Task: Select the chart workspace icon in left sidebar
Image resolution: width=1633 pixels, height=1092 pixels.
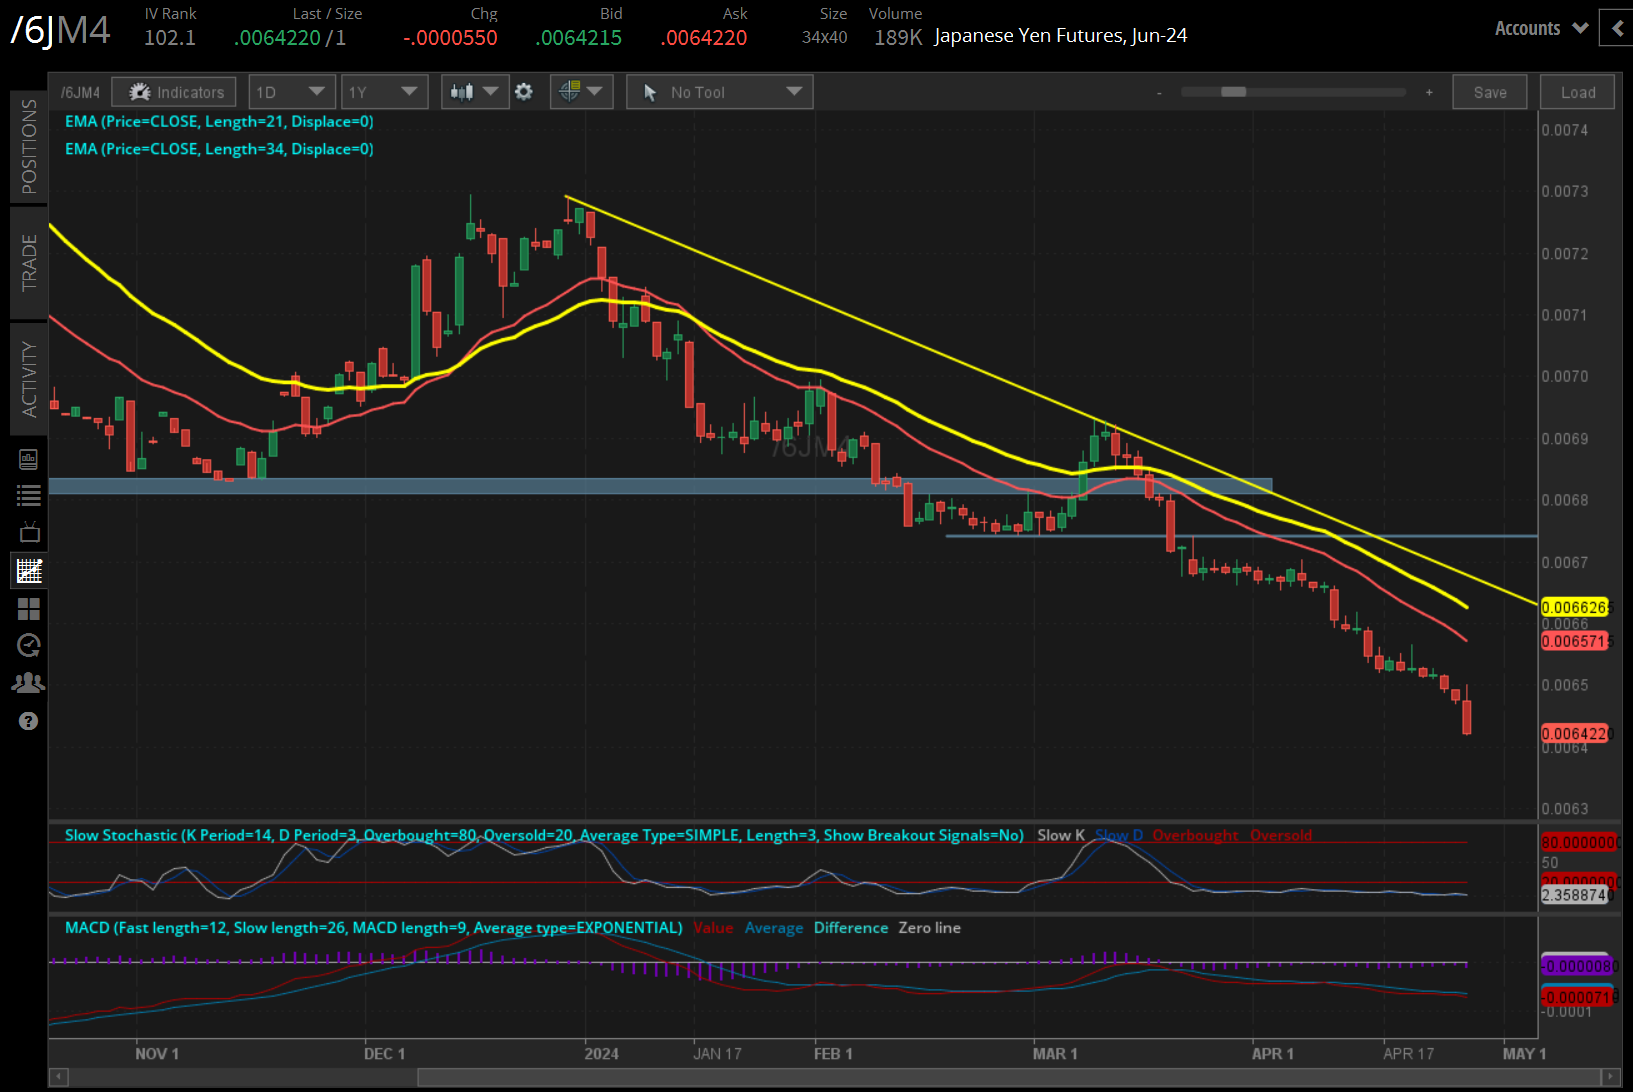Action: point(28,570)
